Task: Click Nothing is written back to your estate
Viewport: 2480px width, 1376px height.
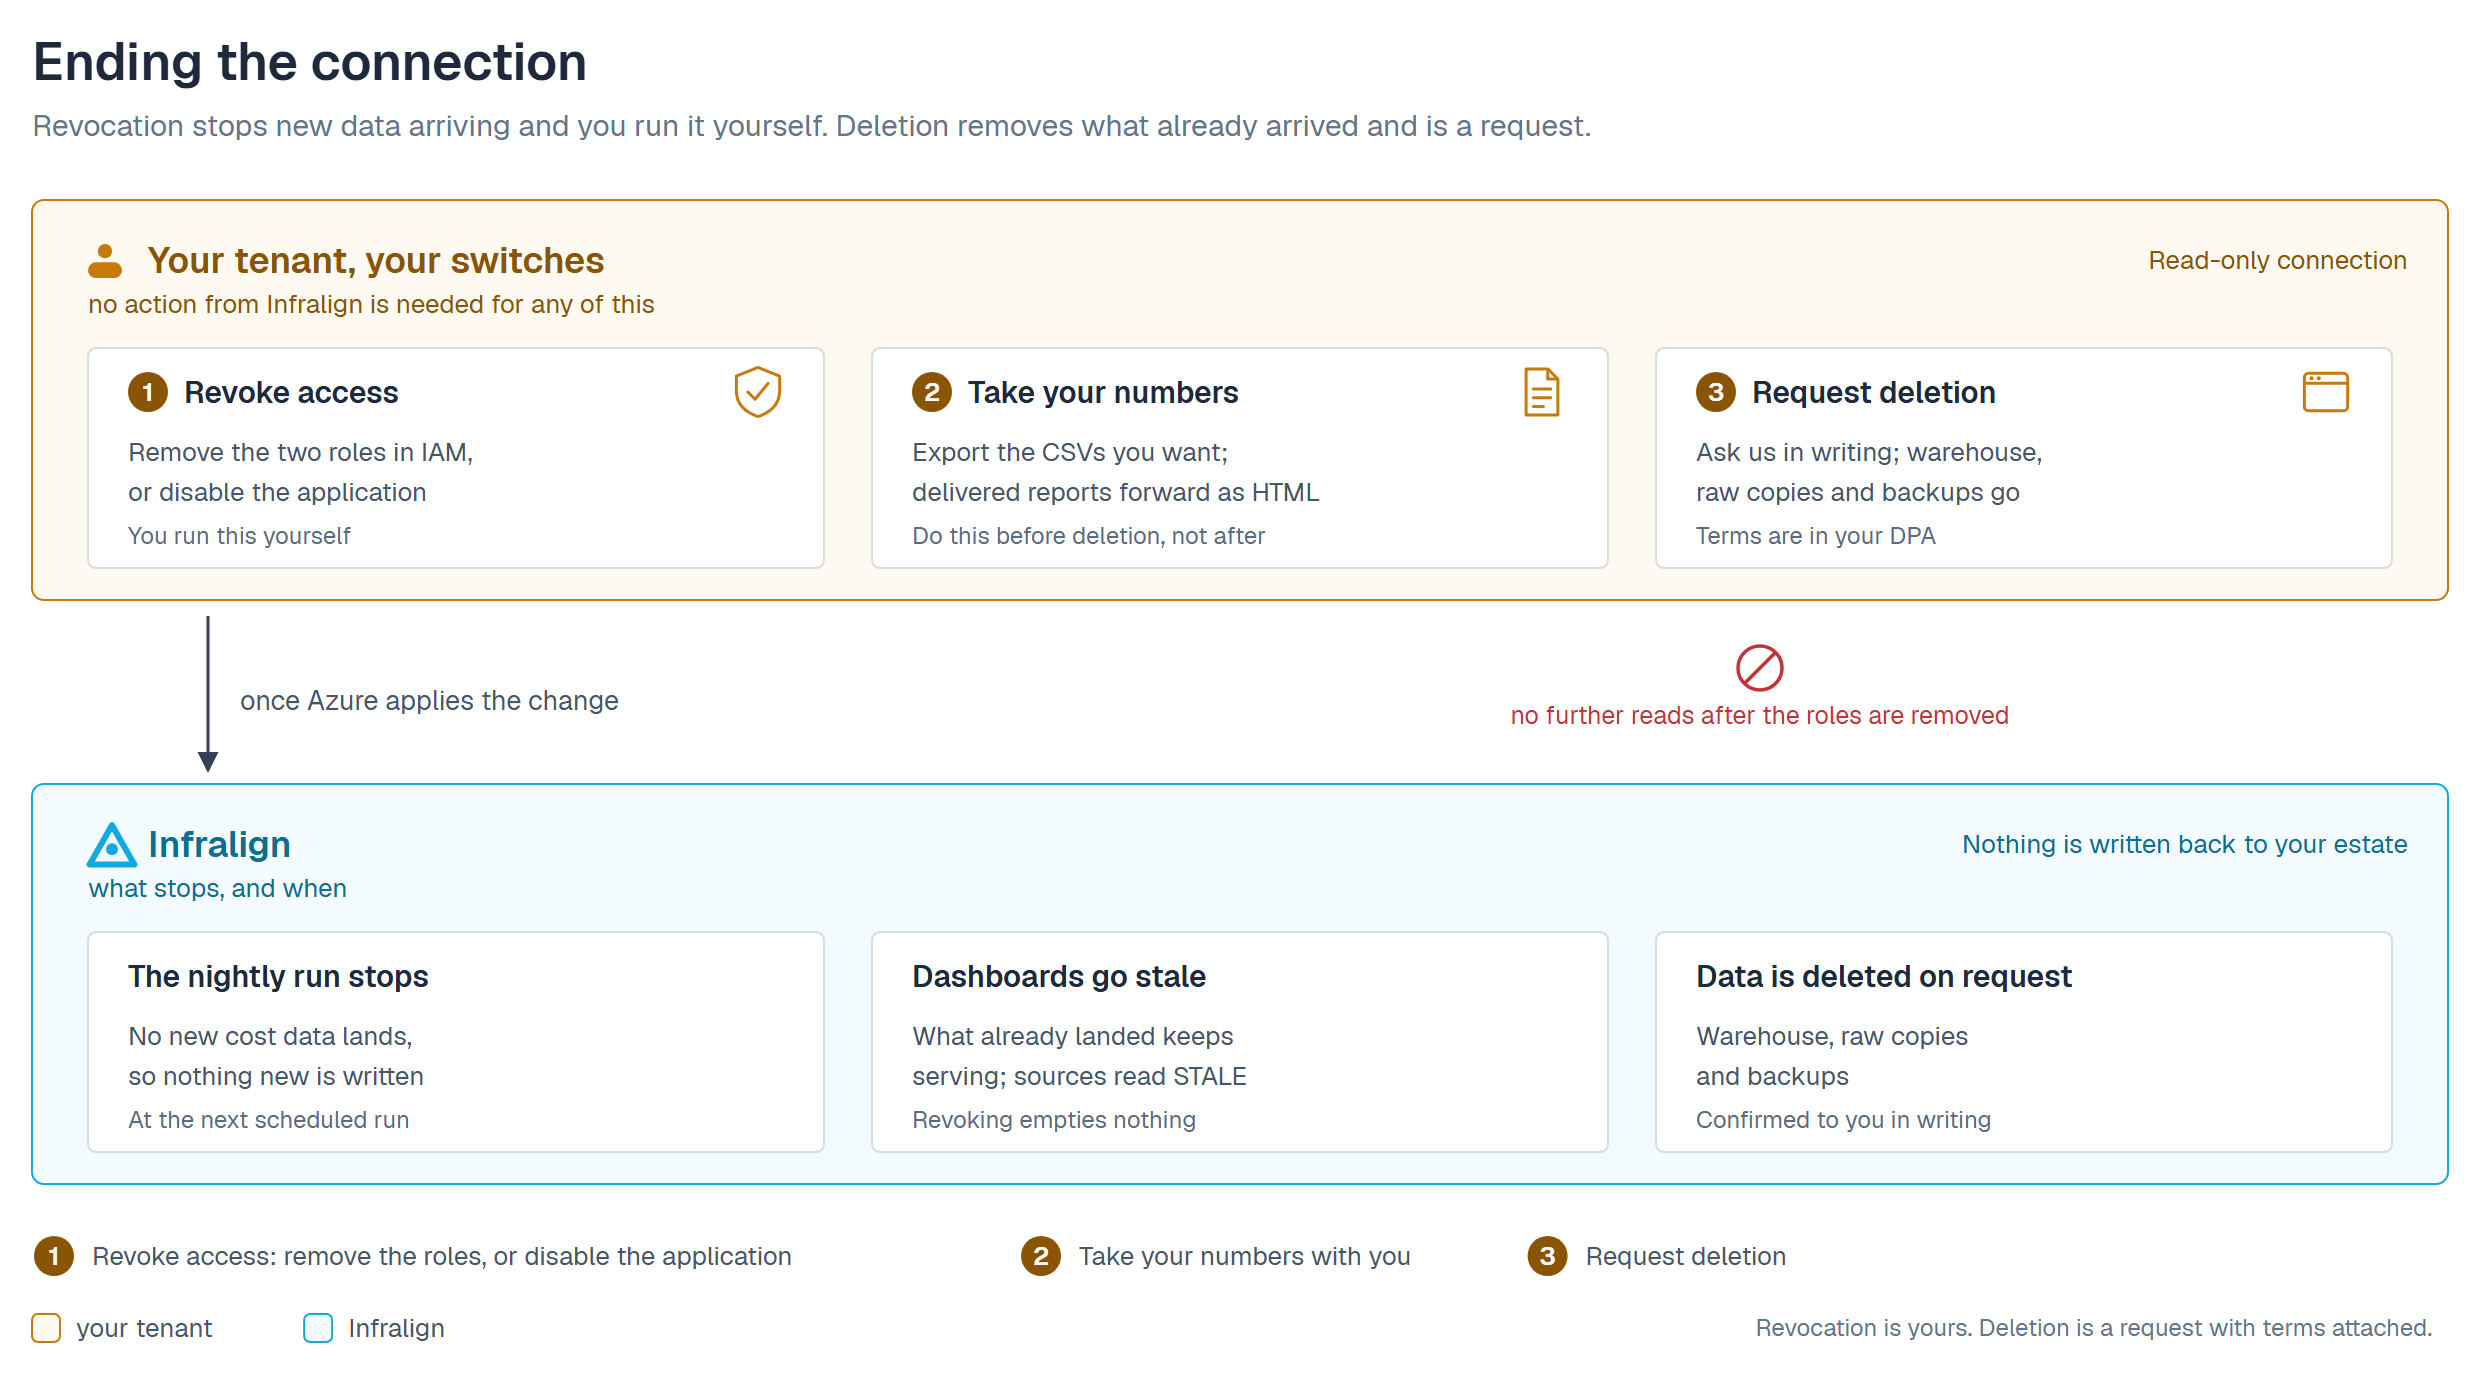Action: [x=2184, y=845]
